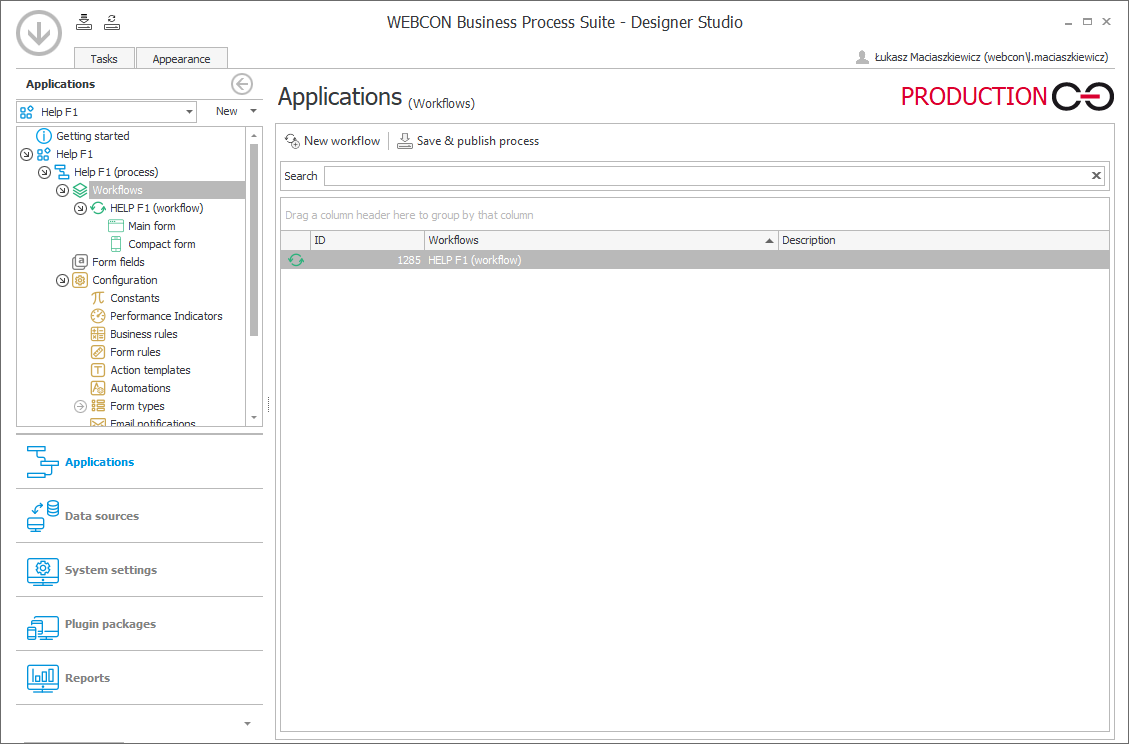Collapse the Help F1 application node
The width and height of the screenshot is (1129, 744).
pyautogui.click(x=26, y=154)
